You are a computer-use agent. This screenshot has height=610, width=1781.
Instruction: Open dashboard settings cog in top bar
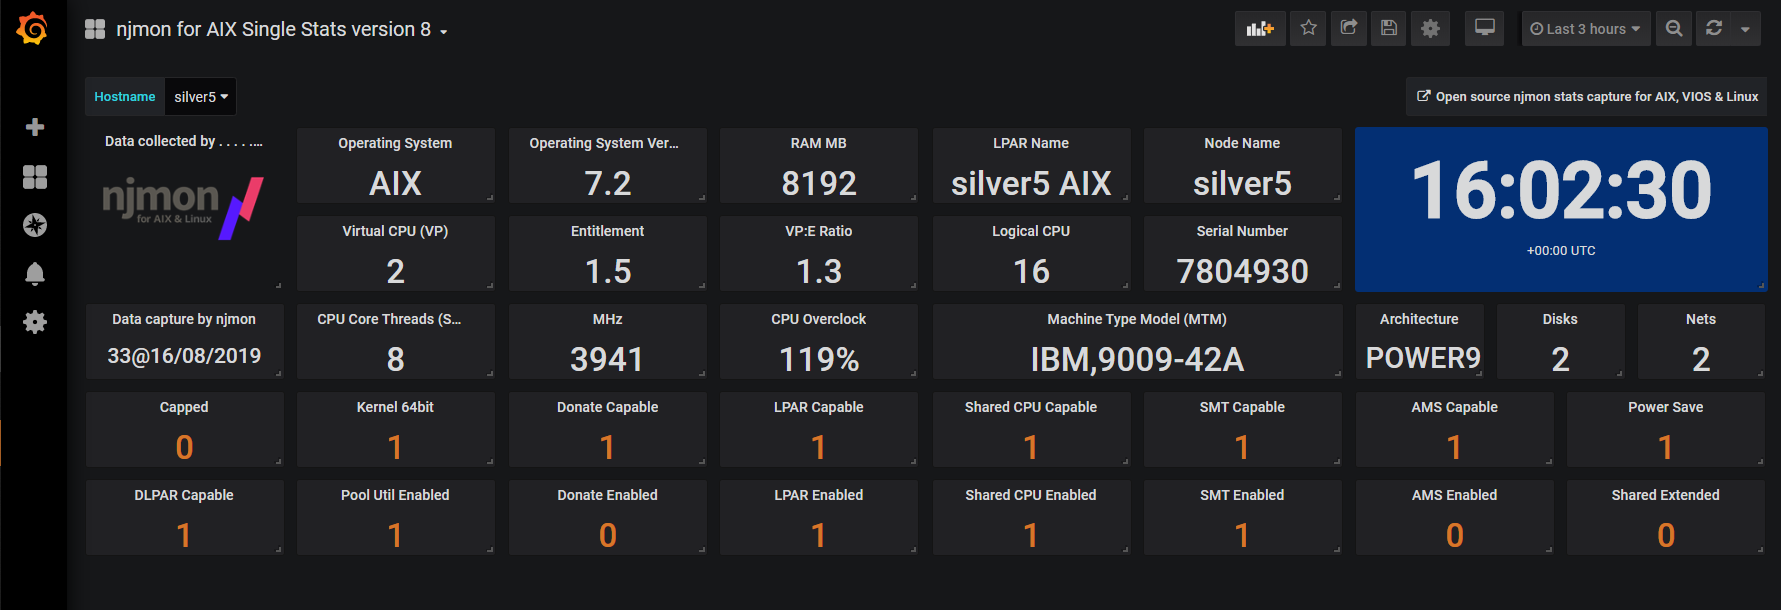pos(1430,29)
